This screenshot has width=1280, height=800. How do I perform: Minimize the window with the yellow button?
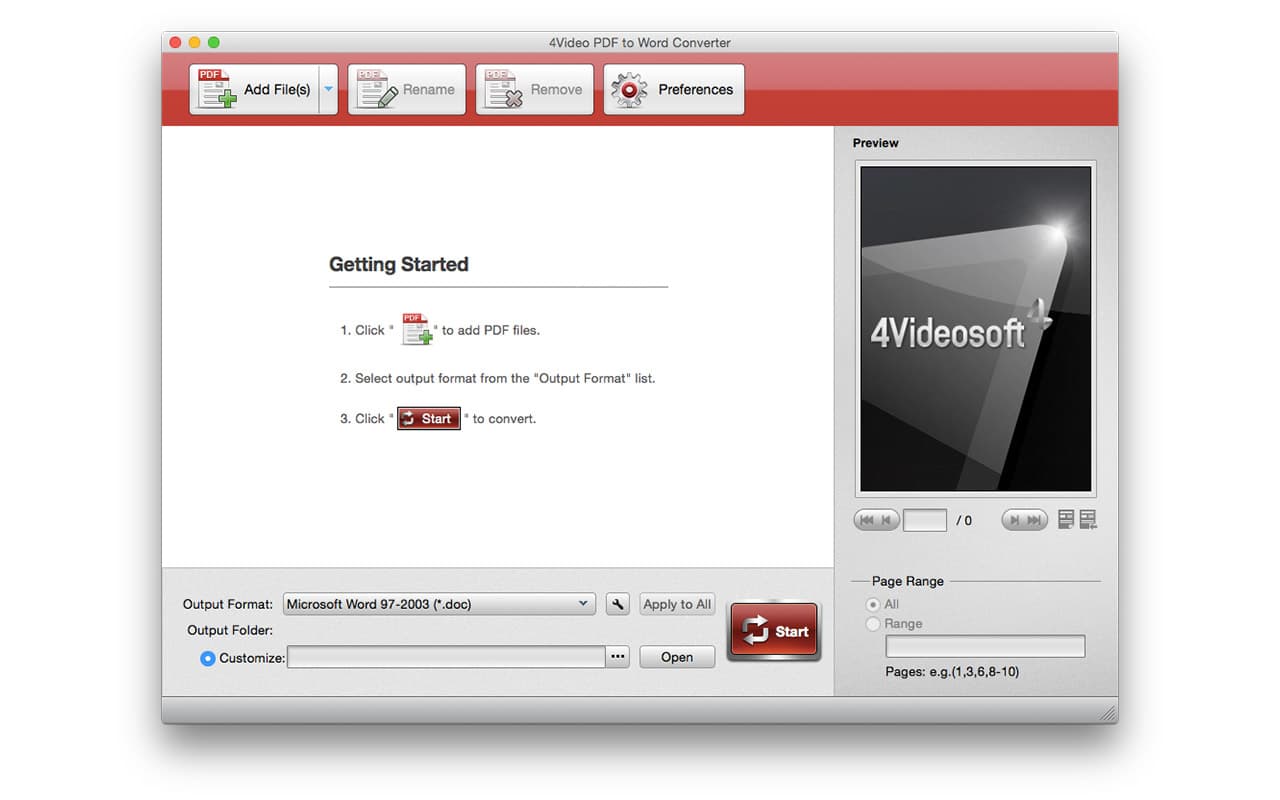(194, 43)
